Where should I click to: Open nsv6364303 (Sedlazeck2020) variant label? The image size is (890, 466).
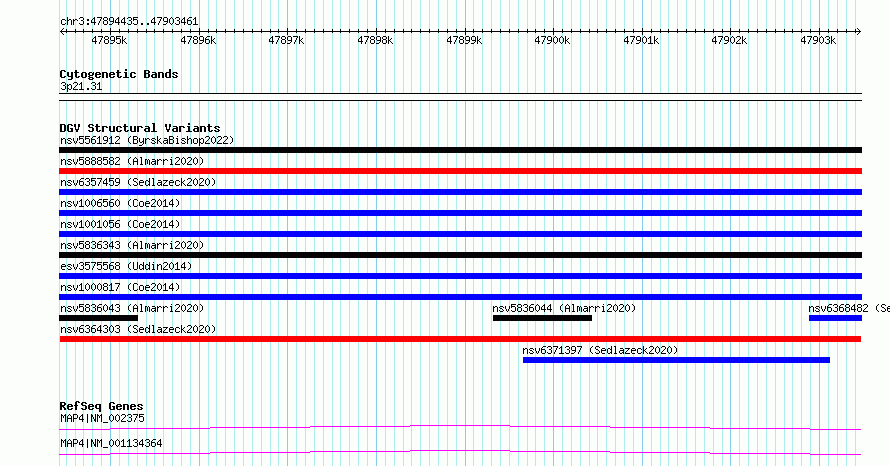tap(138, 329)
